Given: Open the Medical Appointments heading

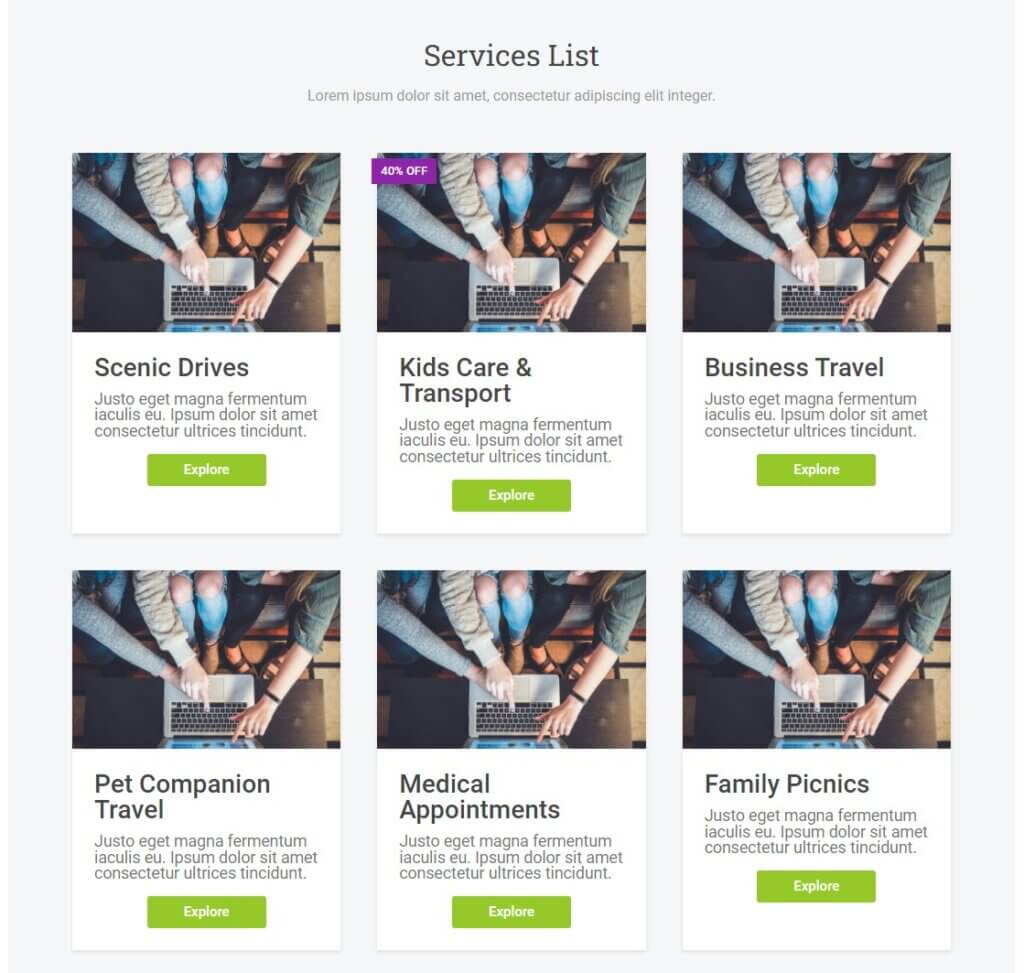Looking at the screenshot, I should click(x=479, y=796).
